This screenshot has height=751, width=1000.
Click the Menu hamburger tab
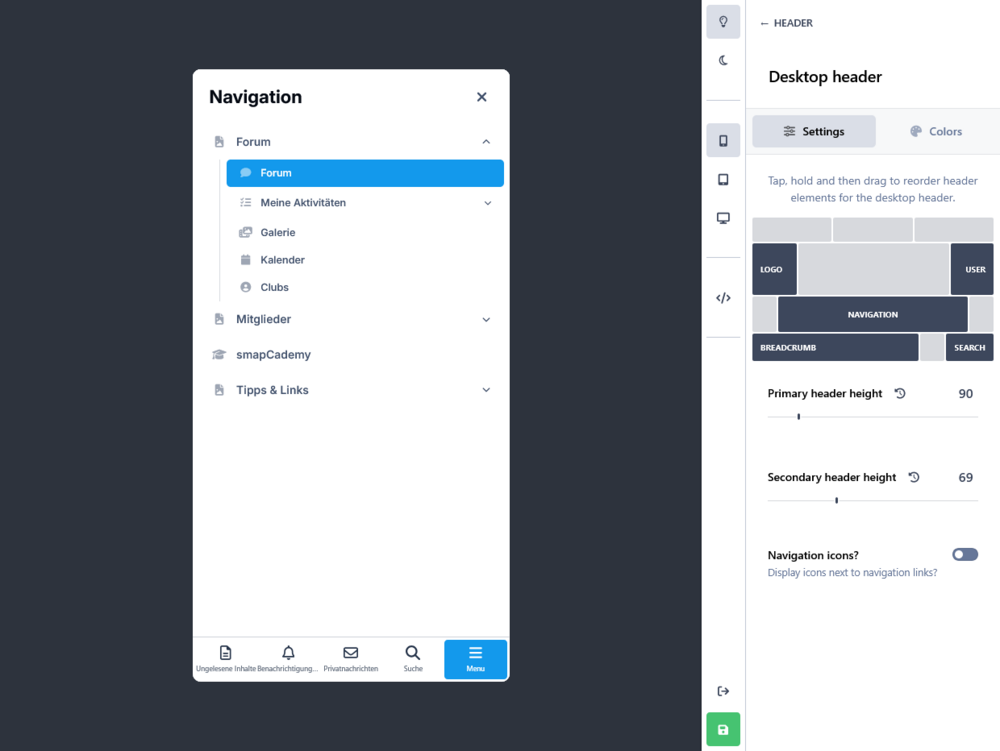point(475,659)
